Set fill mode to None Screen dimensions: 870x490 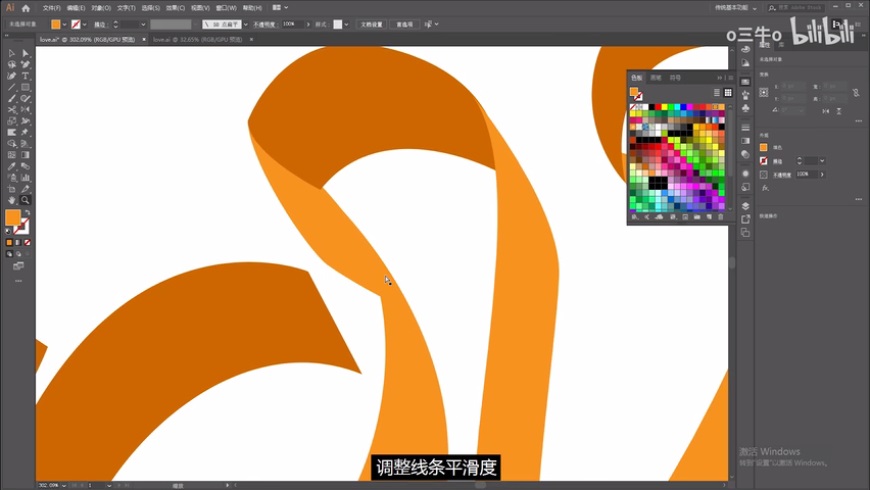tap(27, 243)
